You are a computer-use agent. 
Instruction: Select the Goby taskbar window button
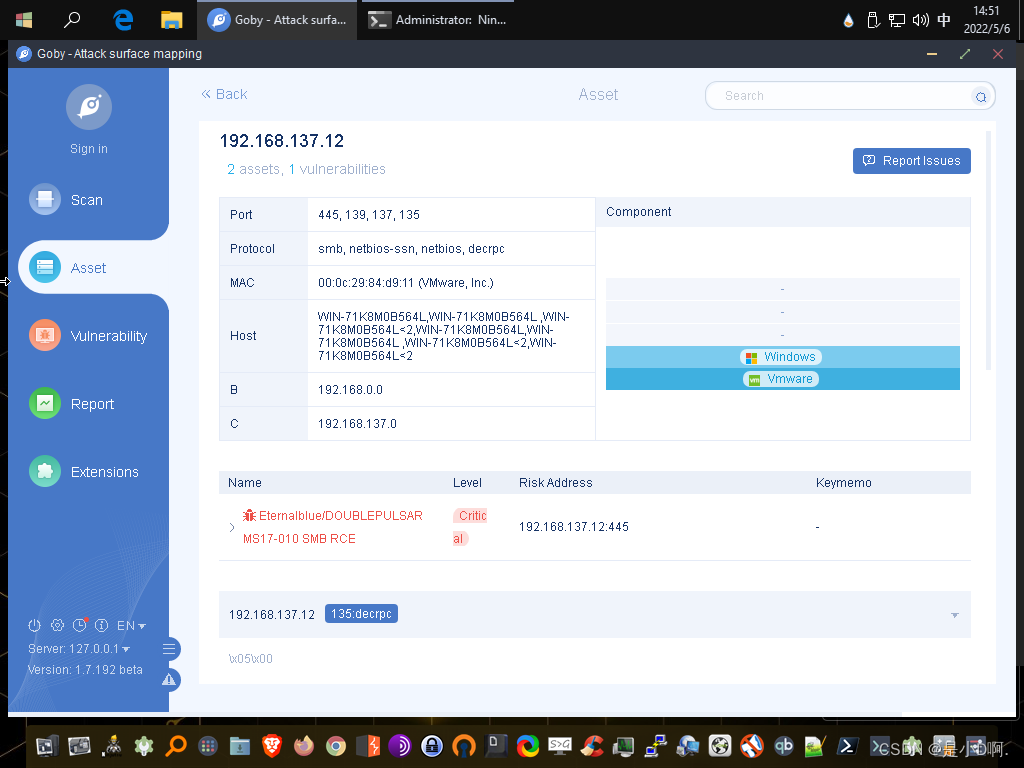click(277, 20)
